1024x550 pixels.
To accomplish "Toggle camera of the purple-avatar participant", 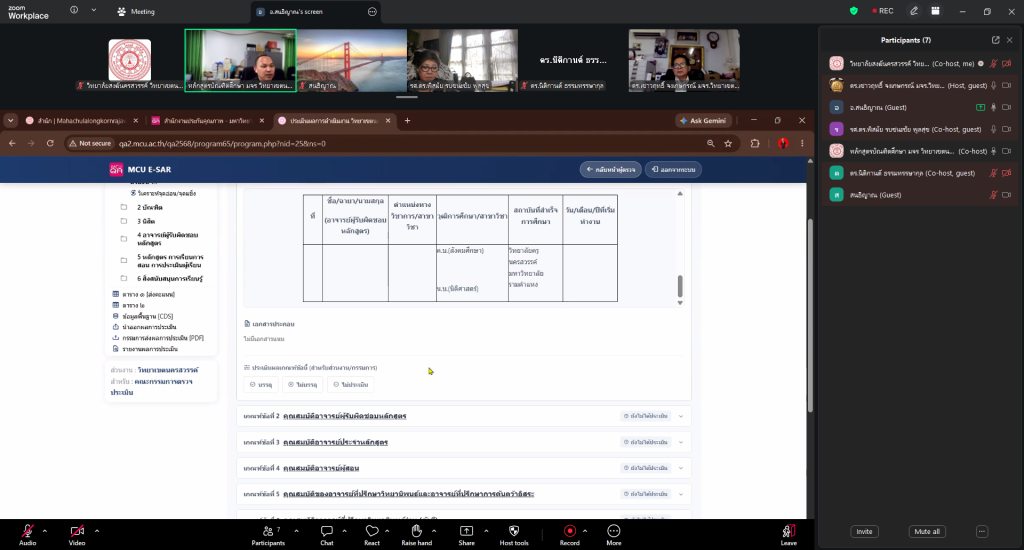I will coord(1007,129).
